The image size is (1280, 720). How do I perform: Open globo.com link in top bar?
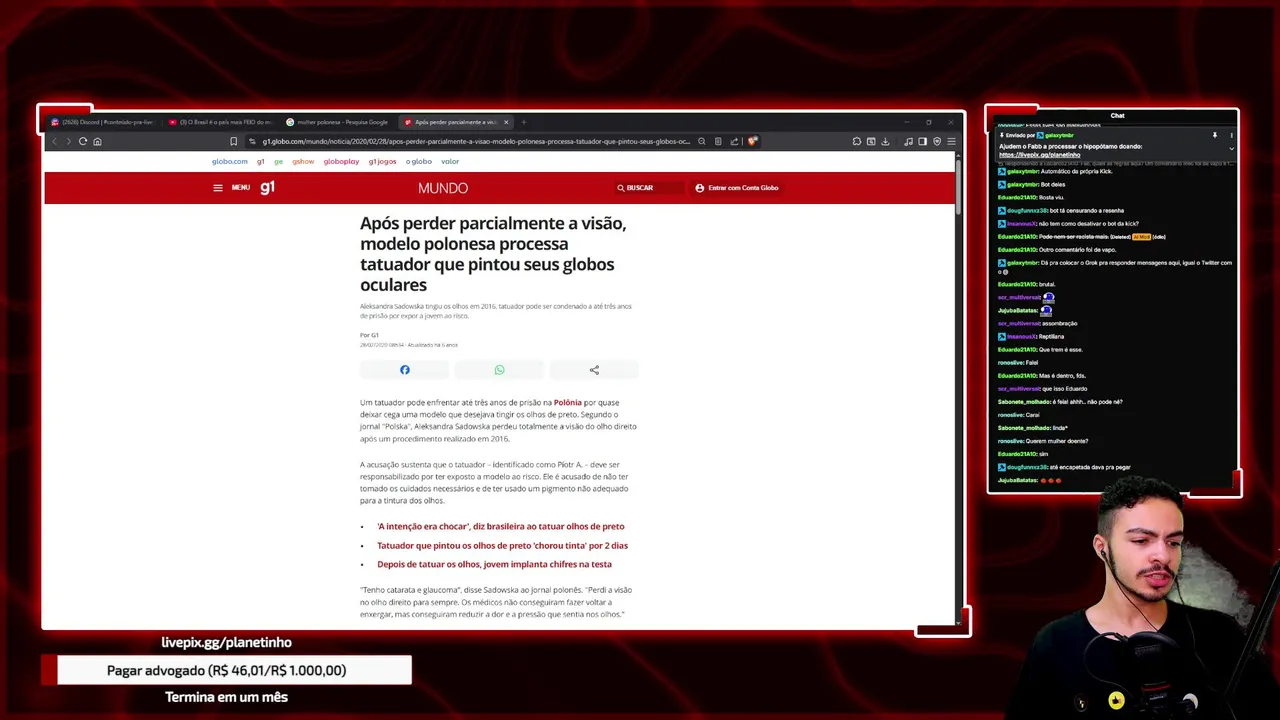tap(229, 161)
